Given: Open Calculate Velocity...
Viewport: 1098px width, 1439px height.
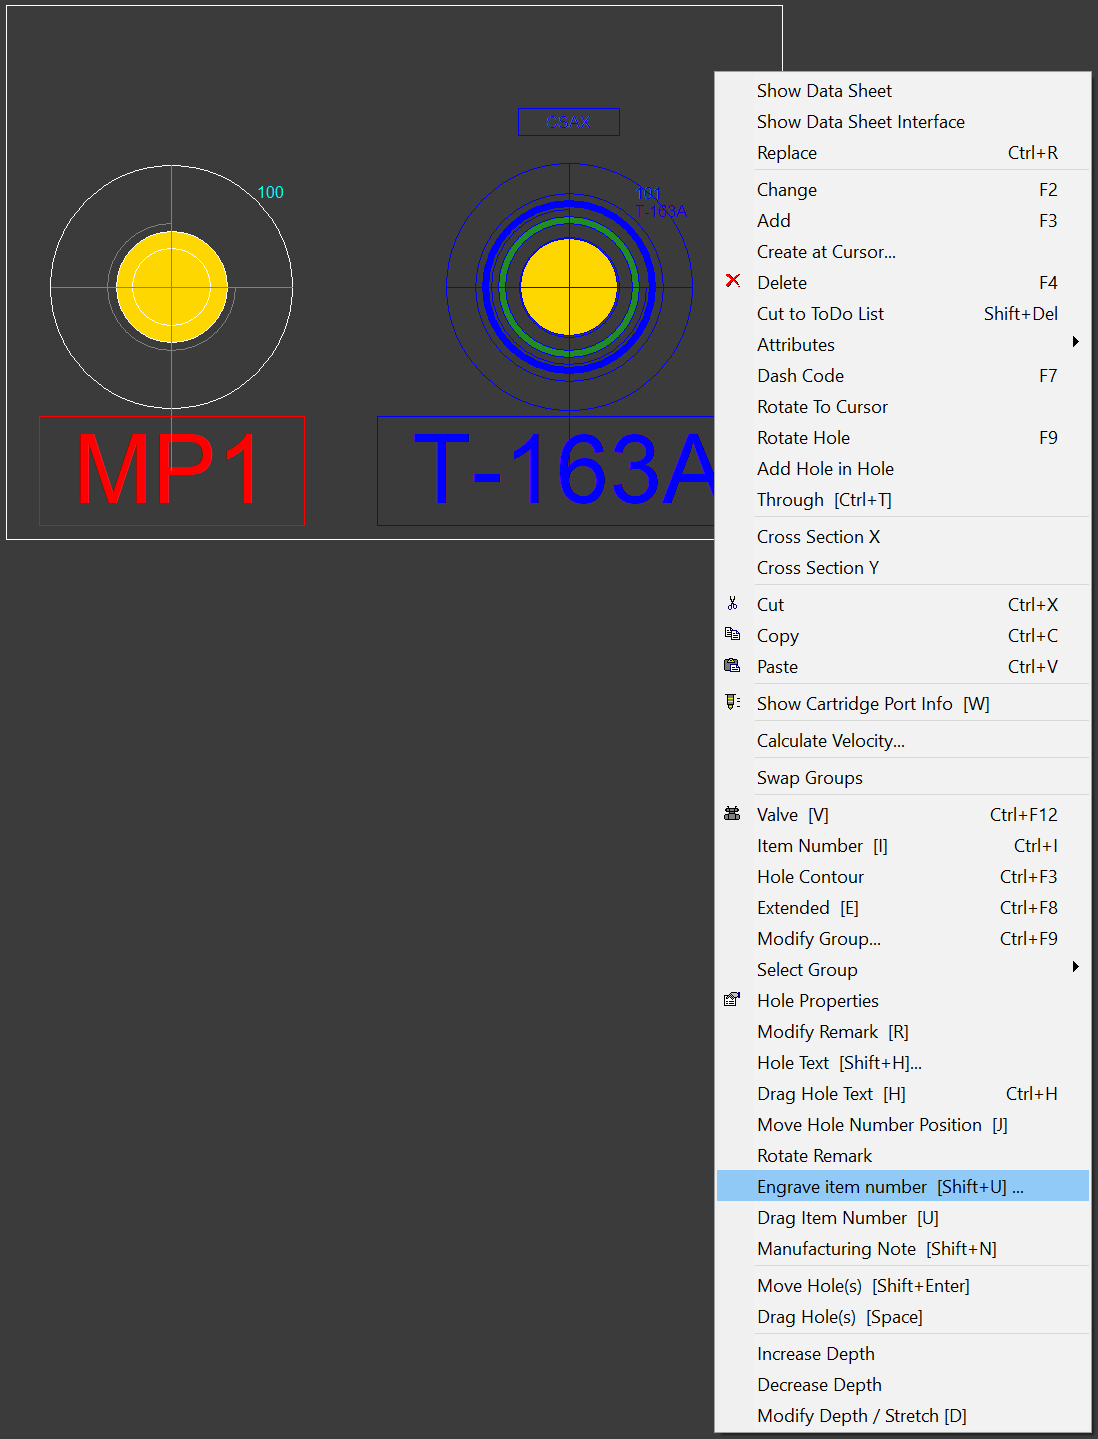Looking at the screenshot, I should pos(903,741).
